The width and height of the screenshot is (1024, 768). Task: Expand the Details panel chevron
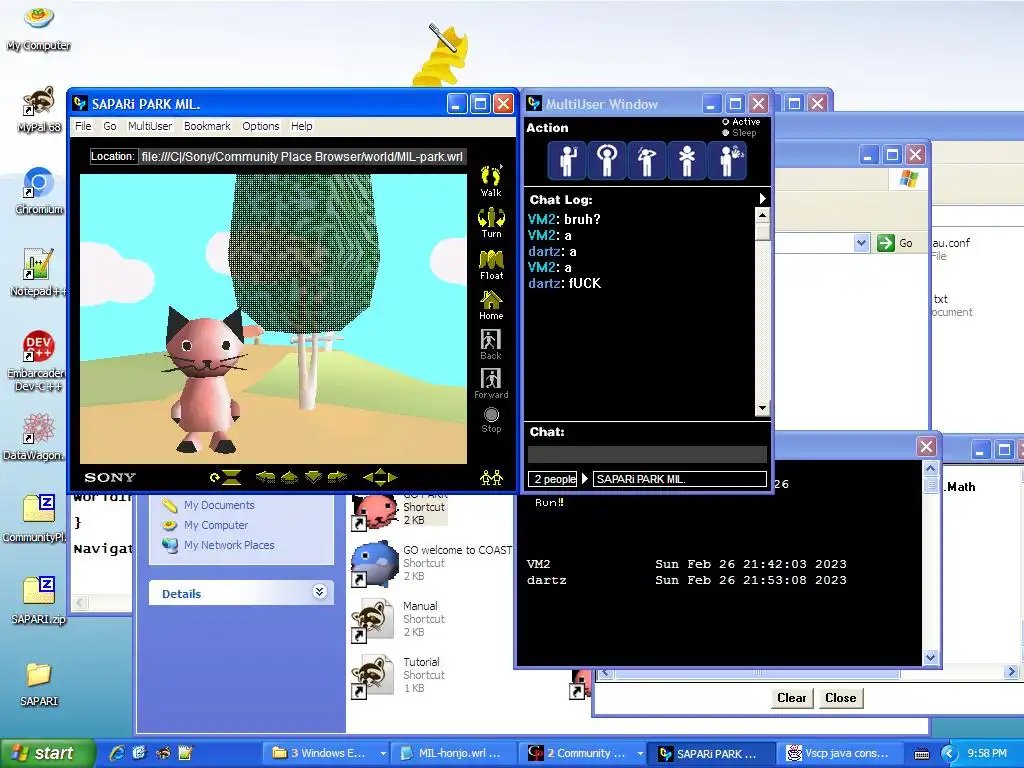click(319, 592)
